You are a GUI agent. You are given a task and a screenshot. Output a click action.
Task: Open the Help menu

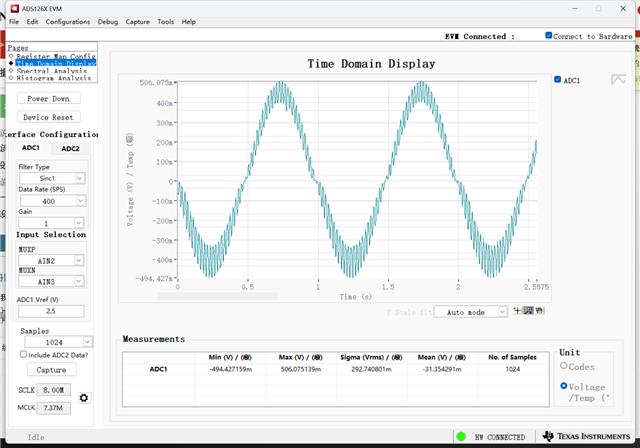click(x=189, y=22)
